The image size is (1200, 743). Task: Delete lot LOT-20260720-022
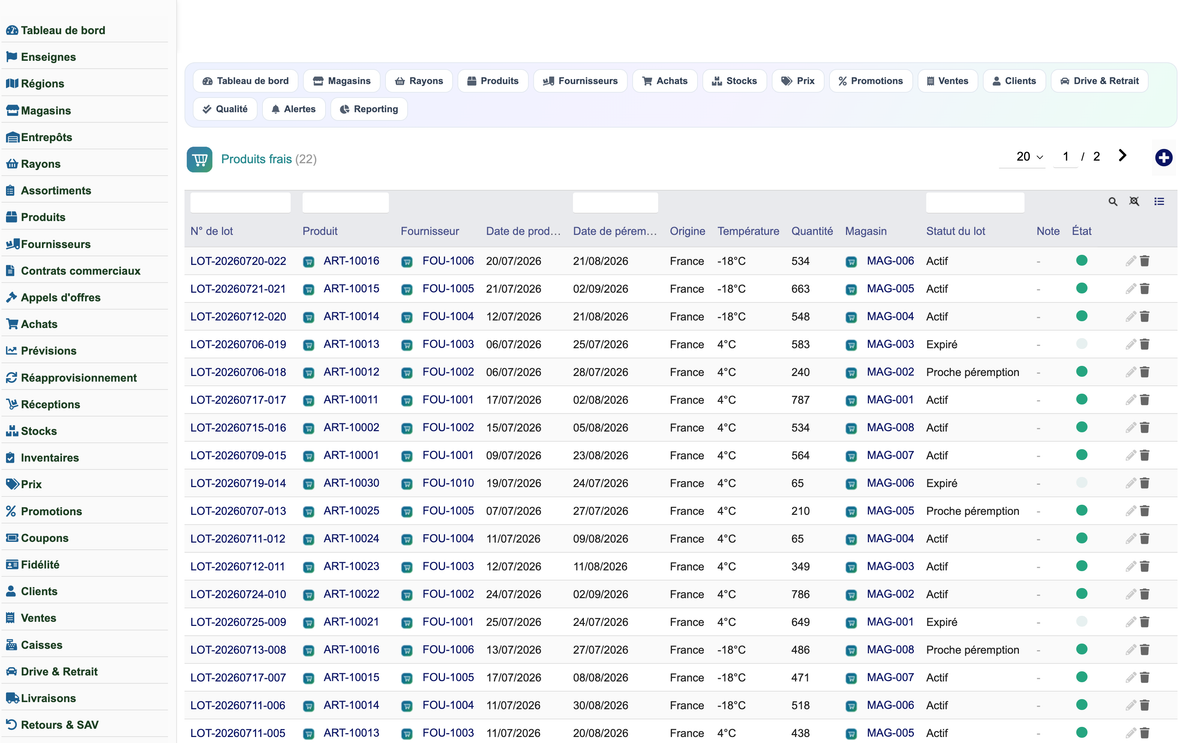pos(1145,261)
